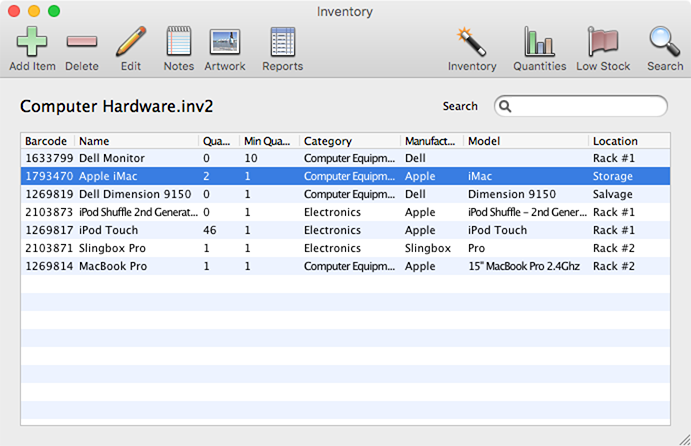
Task: Click the Slingbox manufacturer cell
Action: point(427,249)
